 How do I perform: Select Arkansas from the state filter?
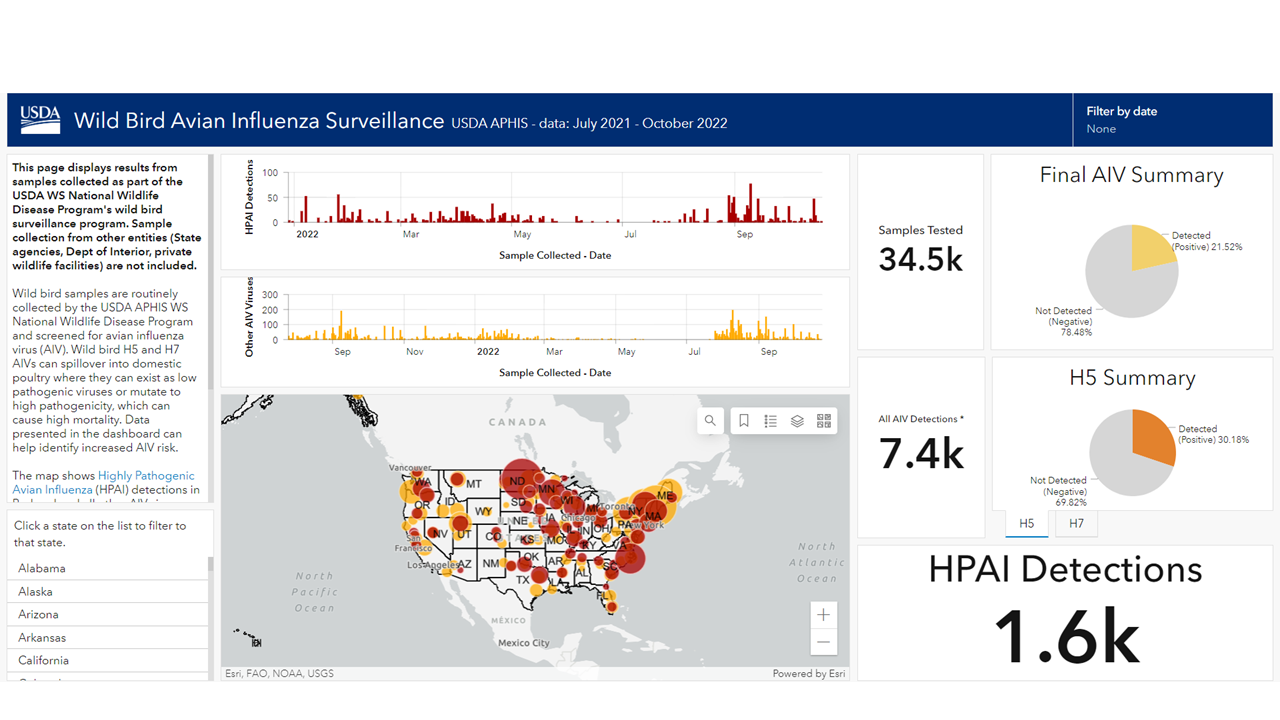(x=42, y=637)
